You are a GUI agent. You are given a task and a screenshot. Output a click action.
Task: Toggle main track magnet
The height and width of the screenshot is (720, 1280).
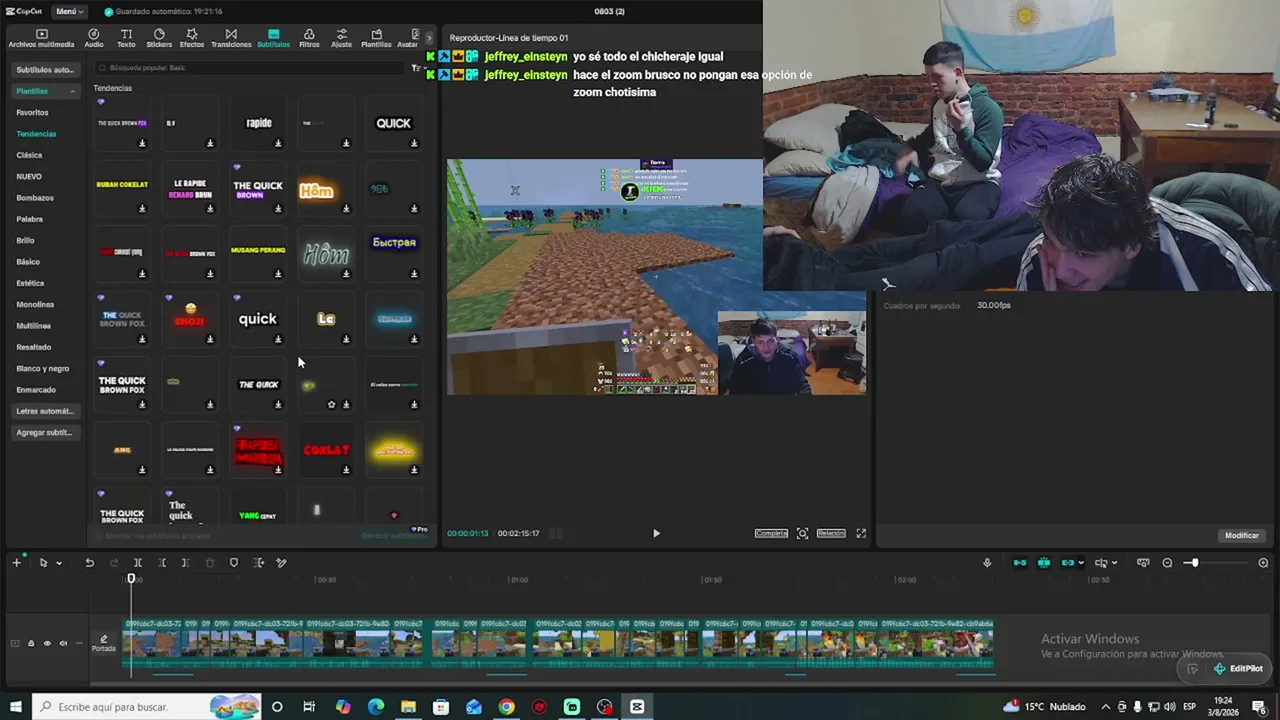pos(1020,563)
